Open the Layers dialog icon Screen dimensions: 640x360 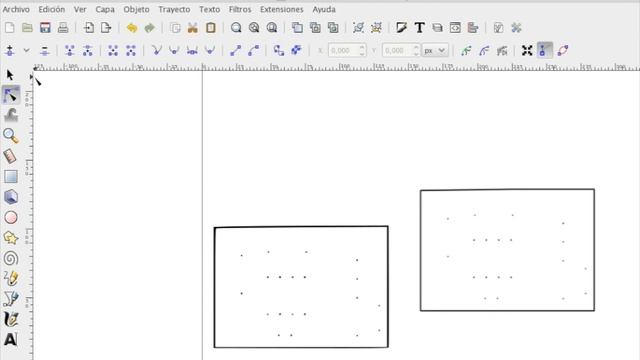(437, 28)
